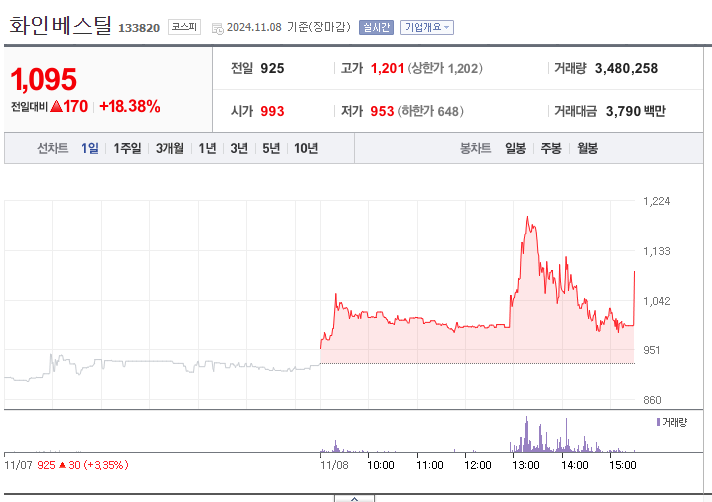Select the 1주일 line chart tab
The width and height of the screenshot is (712, 502).
pyautogui.click(x=127, y=148)
